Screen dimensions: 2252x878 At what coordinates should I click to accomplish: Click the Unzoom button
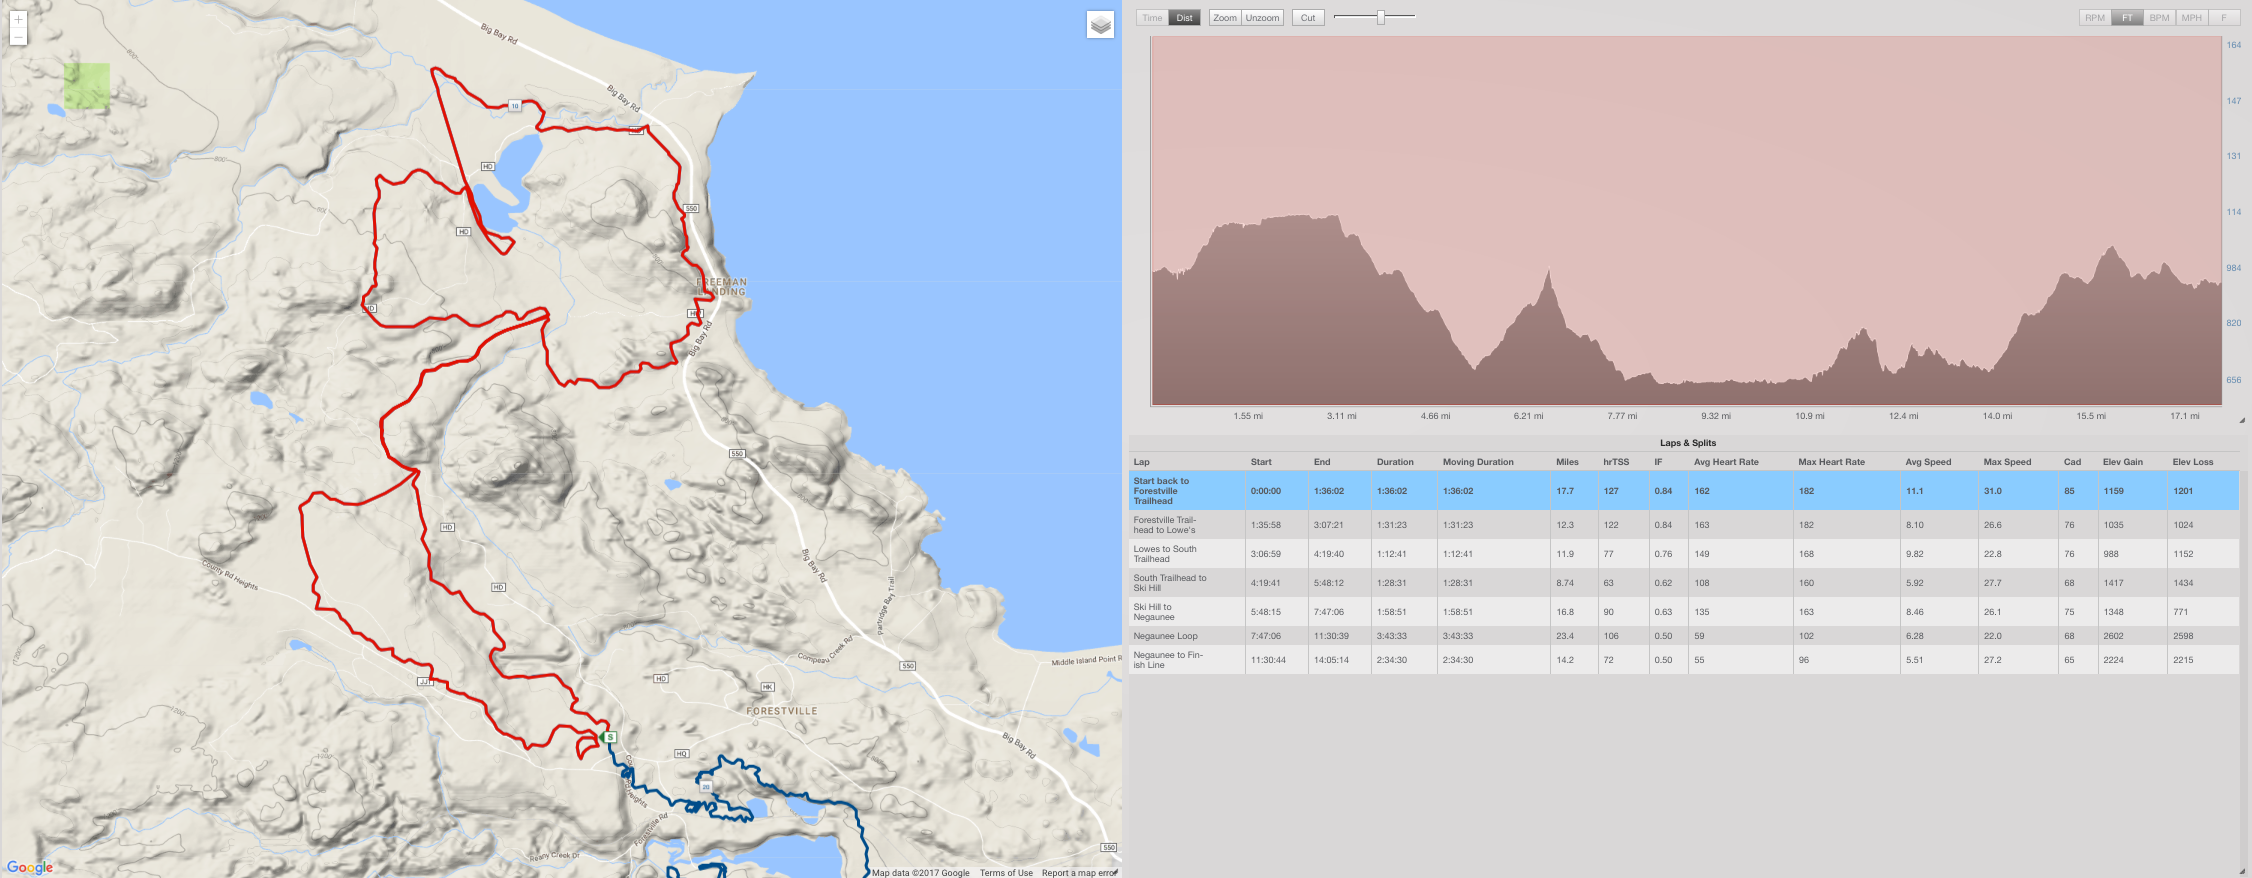point(1262,18)
